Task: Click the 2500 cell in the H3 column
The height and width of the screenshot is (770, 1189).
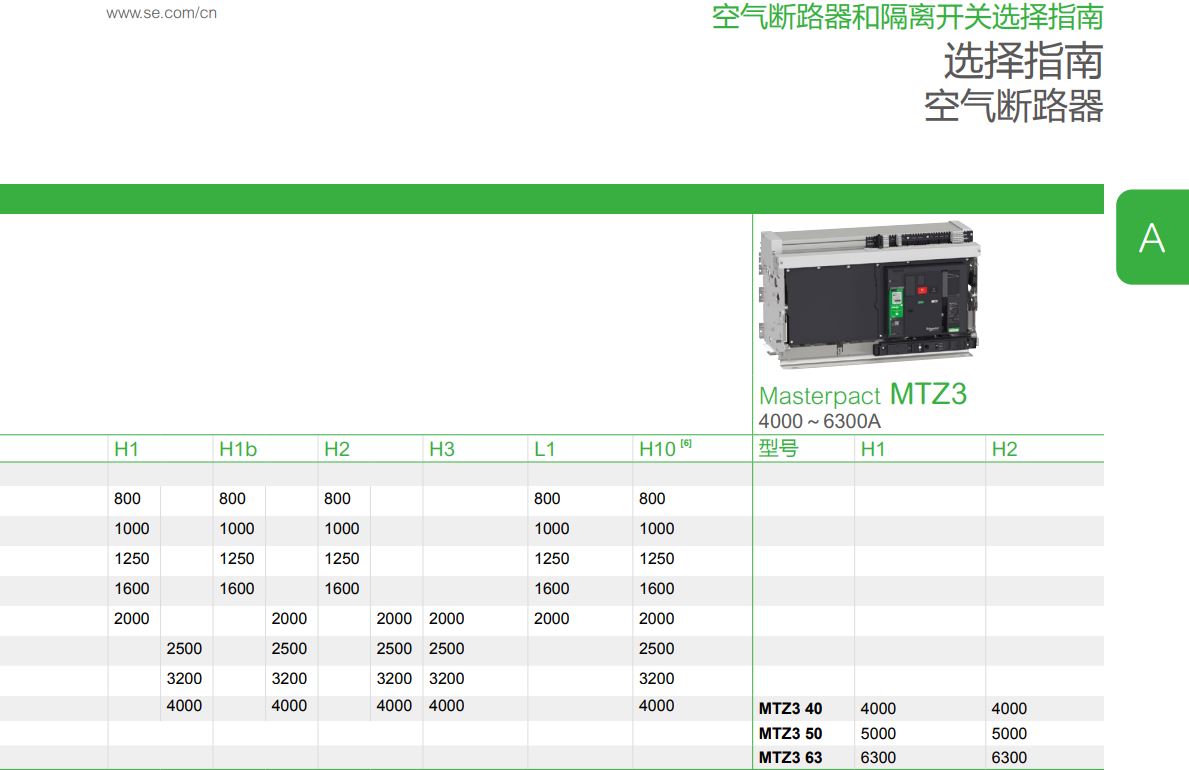Action: [447, 649]
